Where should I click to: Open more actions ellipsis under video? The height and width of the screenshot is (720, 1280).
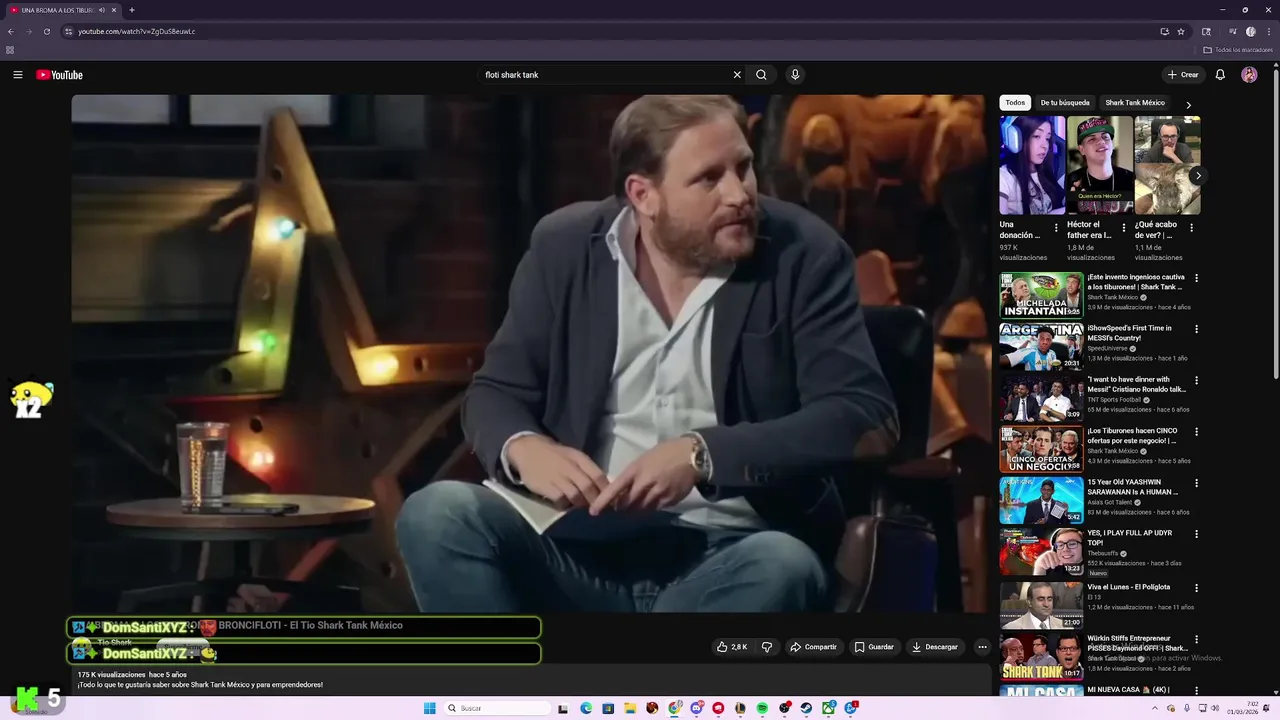(x=982, y=647)
